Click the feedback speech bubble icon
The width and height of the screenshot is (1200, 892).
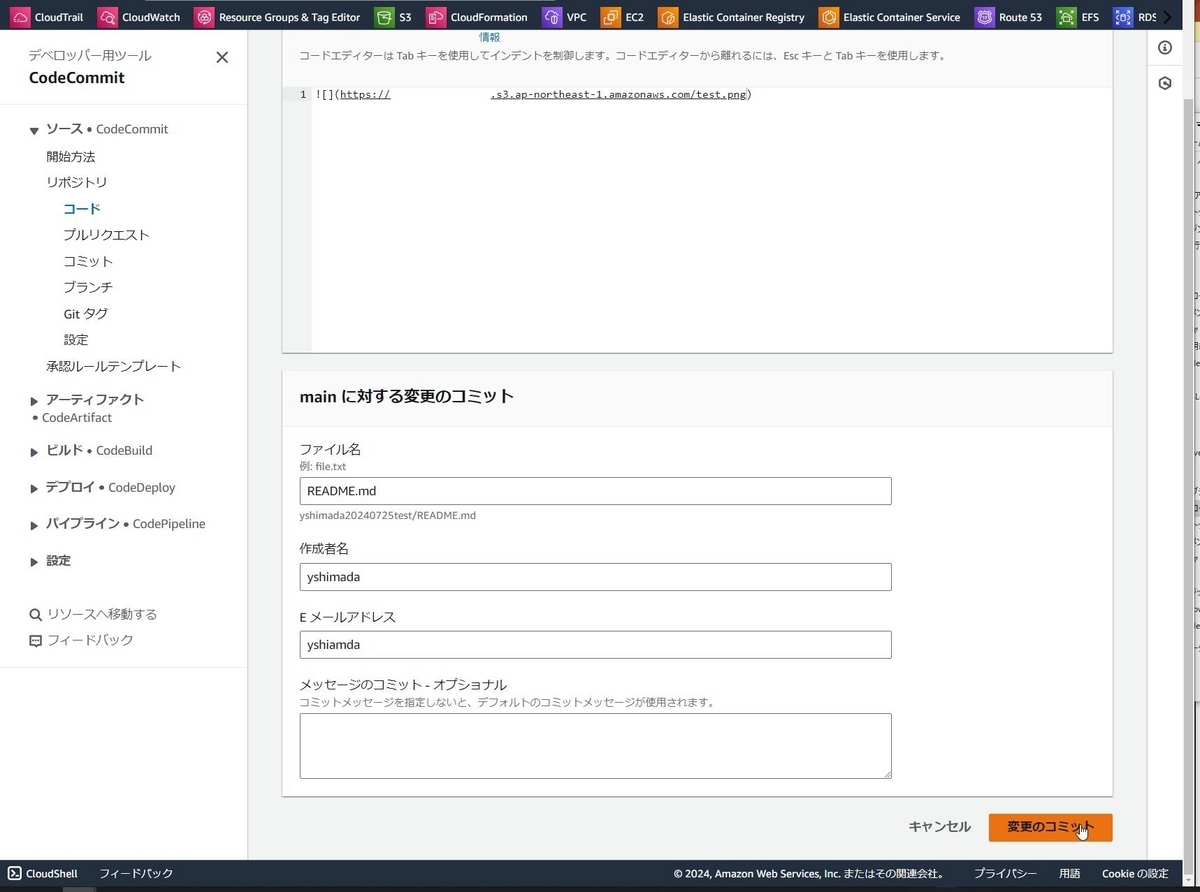[x=36, y=641]
